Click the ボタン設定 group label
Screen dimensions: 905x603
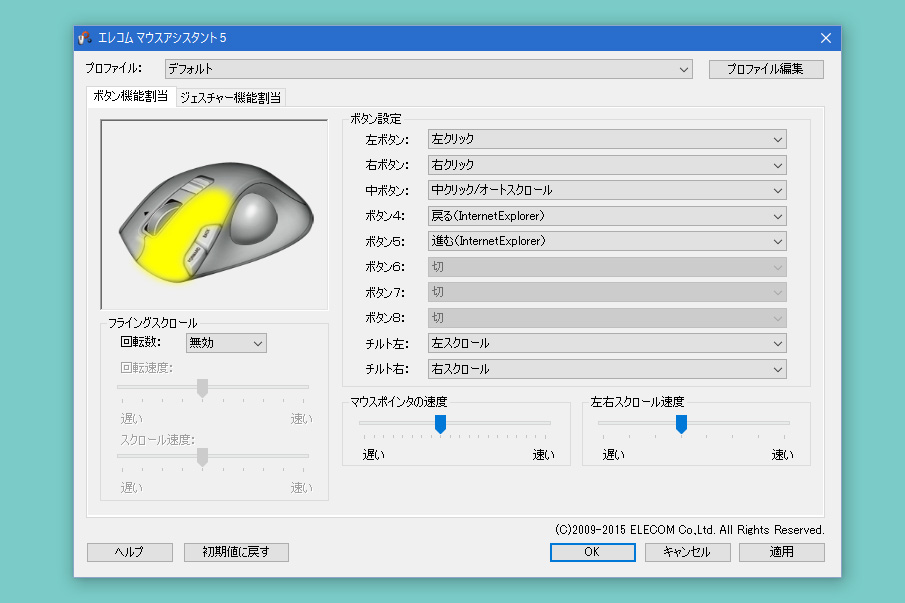pyautogui.click(x=376, y=119)
